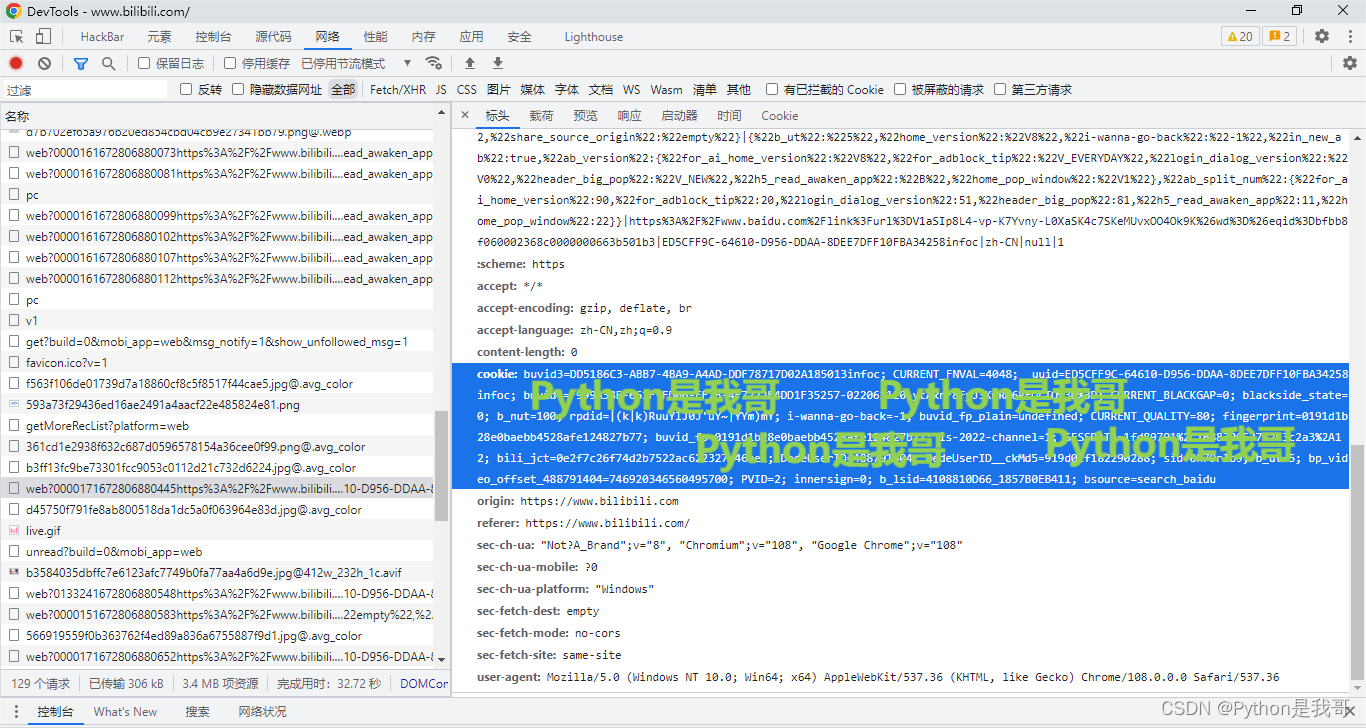Stop recording network log
The width and height of the screenshot is (1366, 728).
16,63
